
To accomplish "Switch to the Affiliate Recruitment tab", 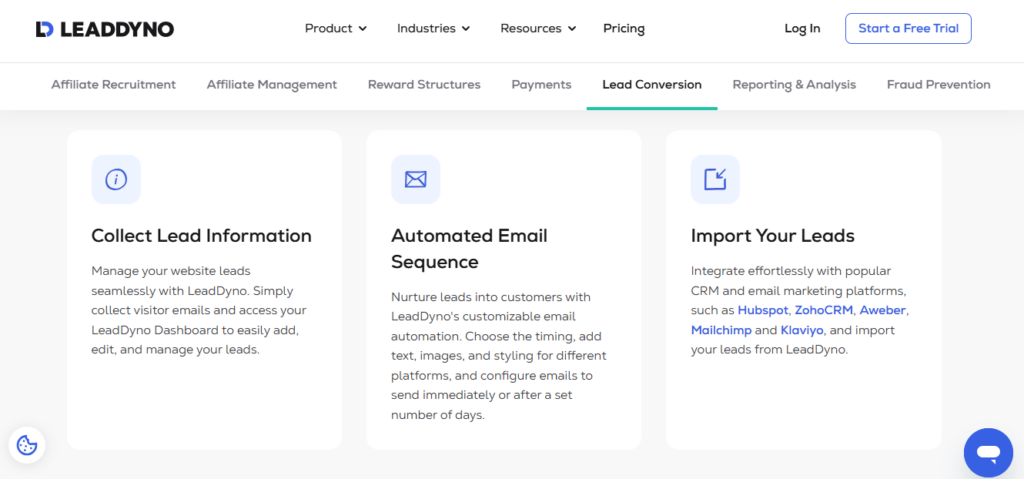I will 113,85.
